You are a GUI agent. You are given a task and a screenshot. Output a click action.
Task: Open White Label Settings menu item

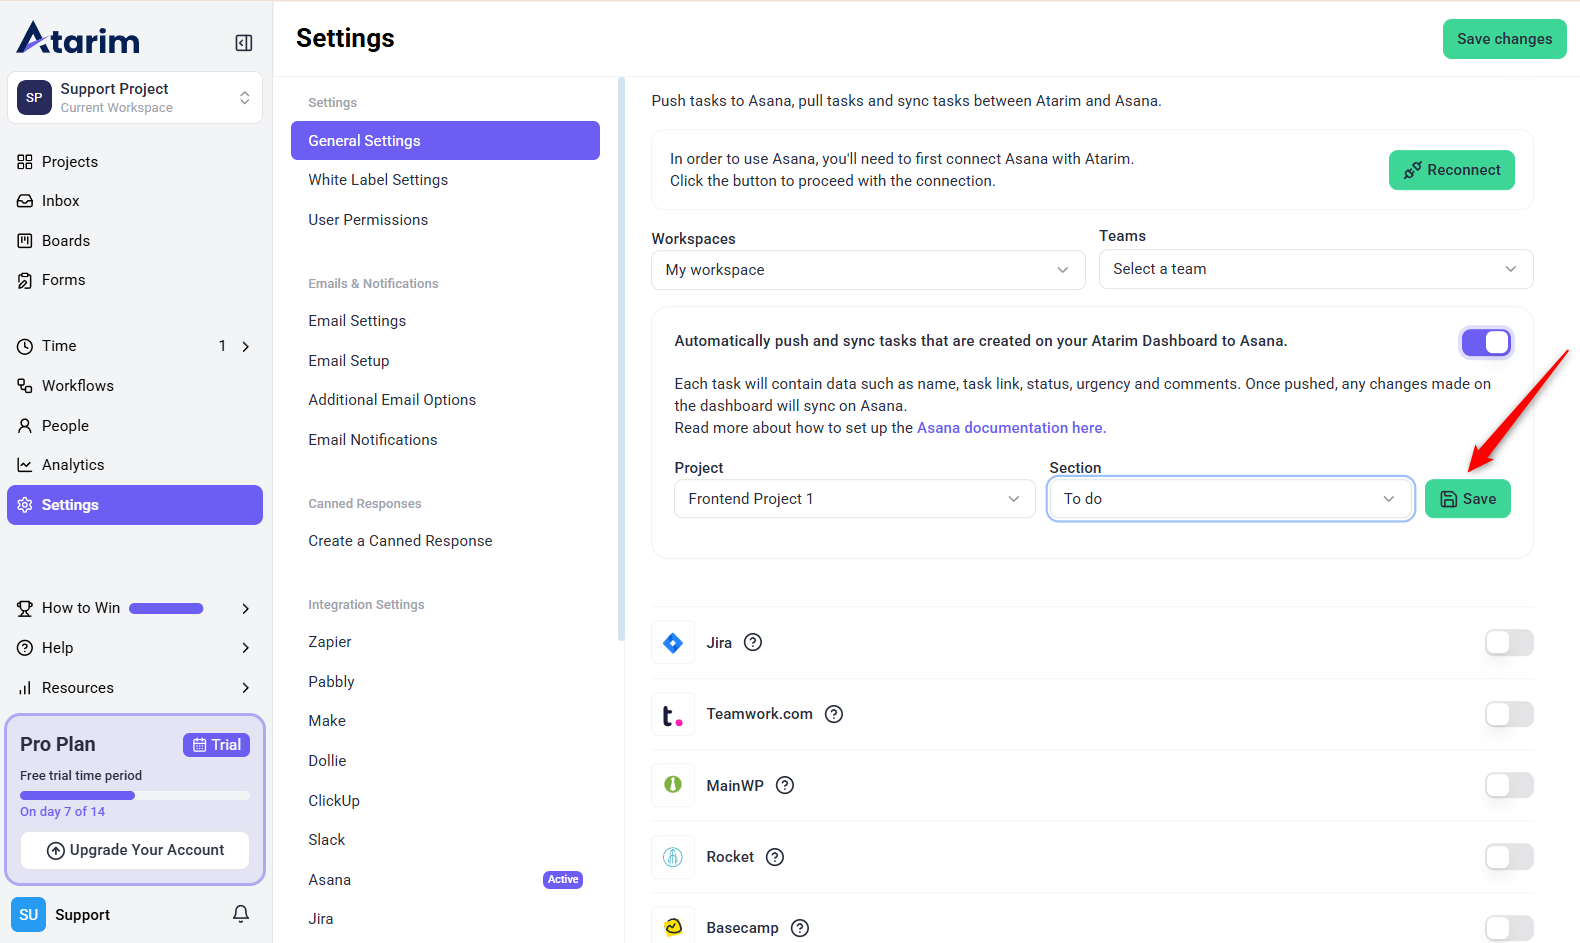pyautogui.click(x=378, y=180)
